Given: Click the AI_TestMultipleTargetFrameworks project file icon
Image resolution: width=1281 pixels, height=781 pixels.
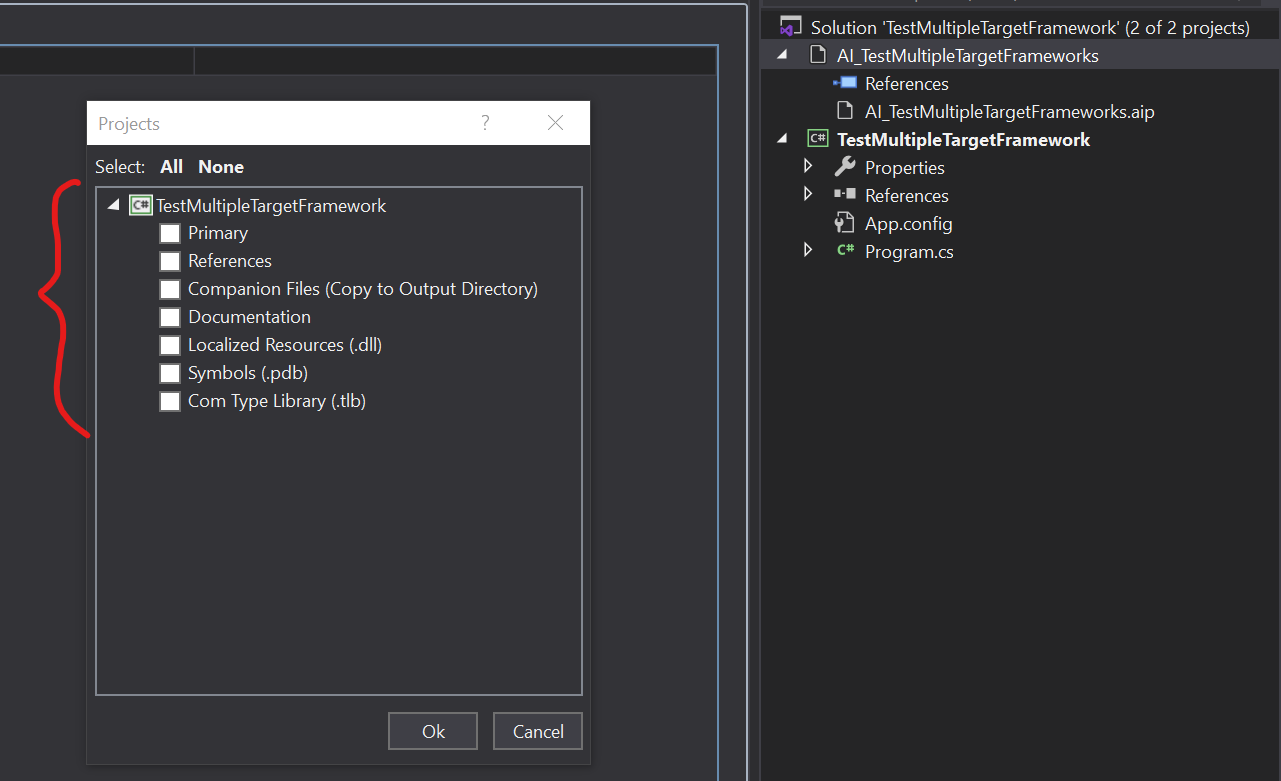Looking at the screenshot, I should tap(818, 55).
